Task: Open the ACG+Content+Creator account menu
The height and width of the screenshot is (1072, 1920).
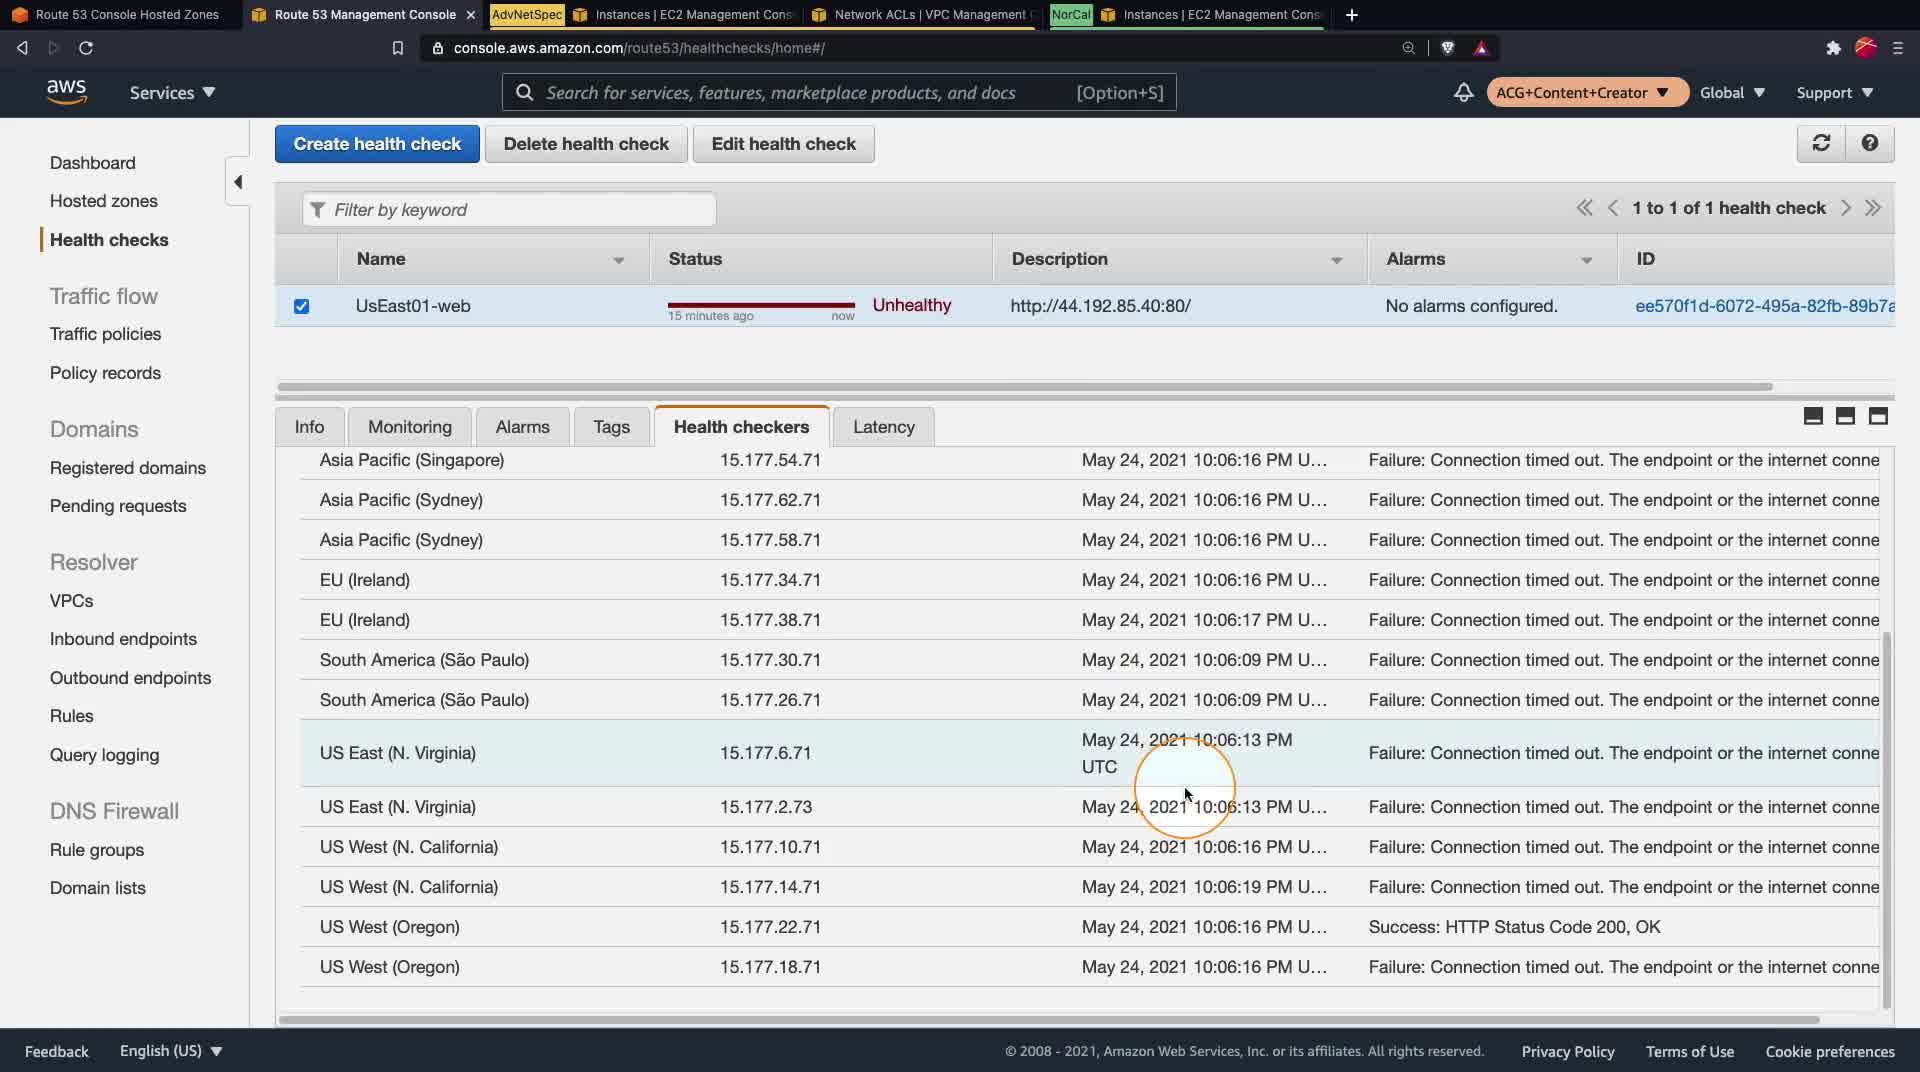Action: coord(1587,93)
